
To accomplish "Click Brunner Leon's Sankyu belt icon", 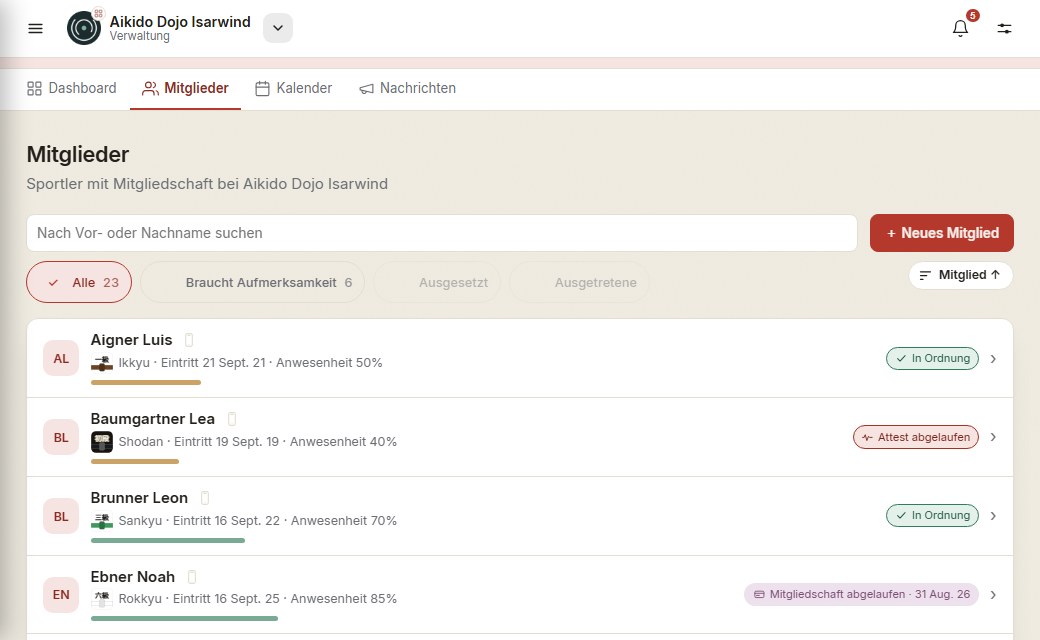I will coord(101,521).
